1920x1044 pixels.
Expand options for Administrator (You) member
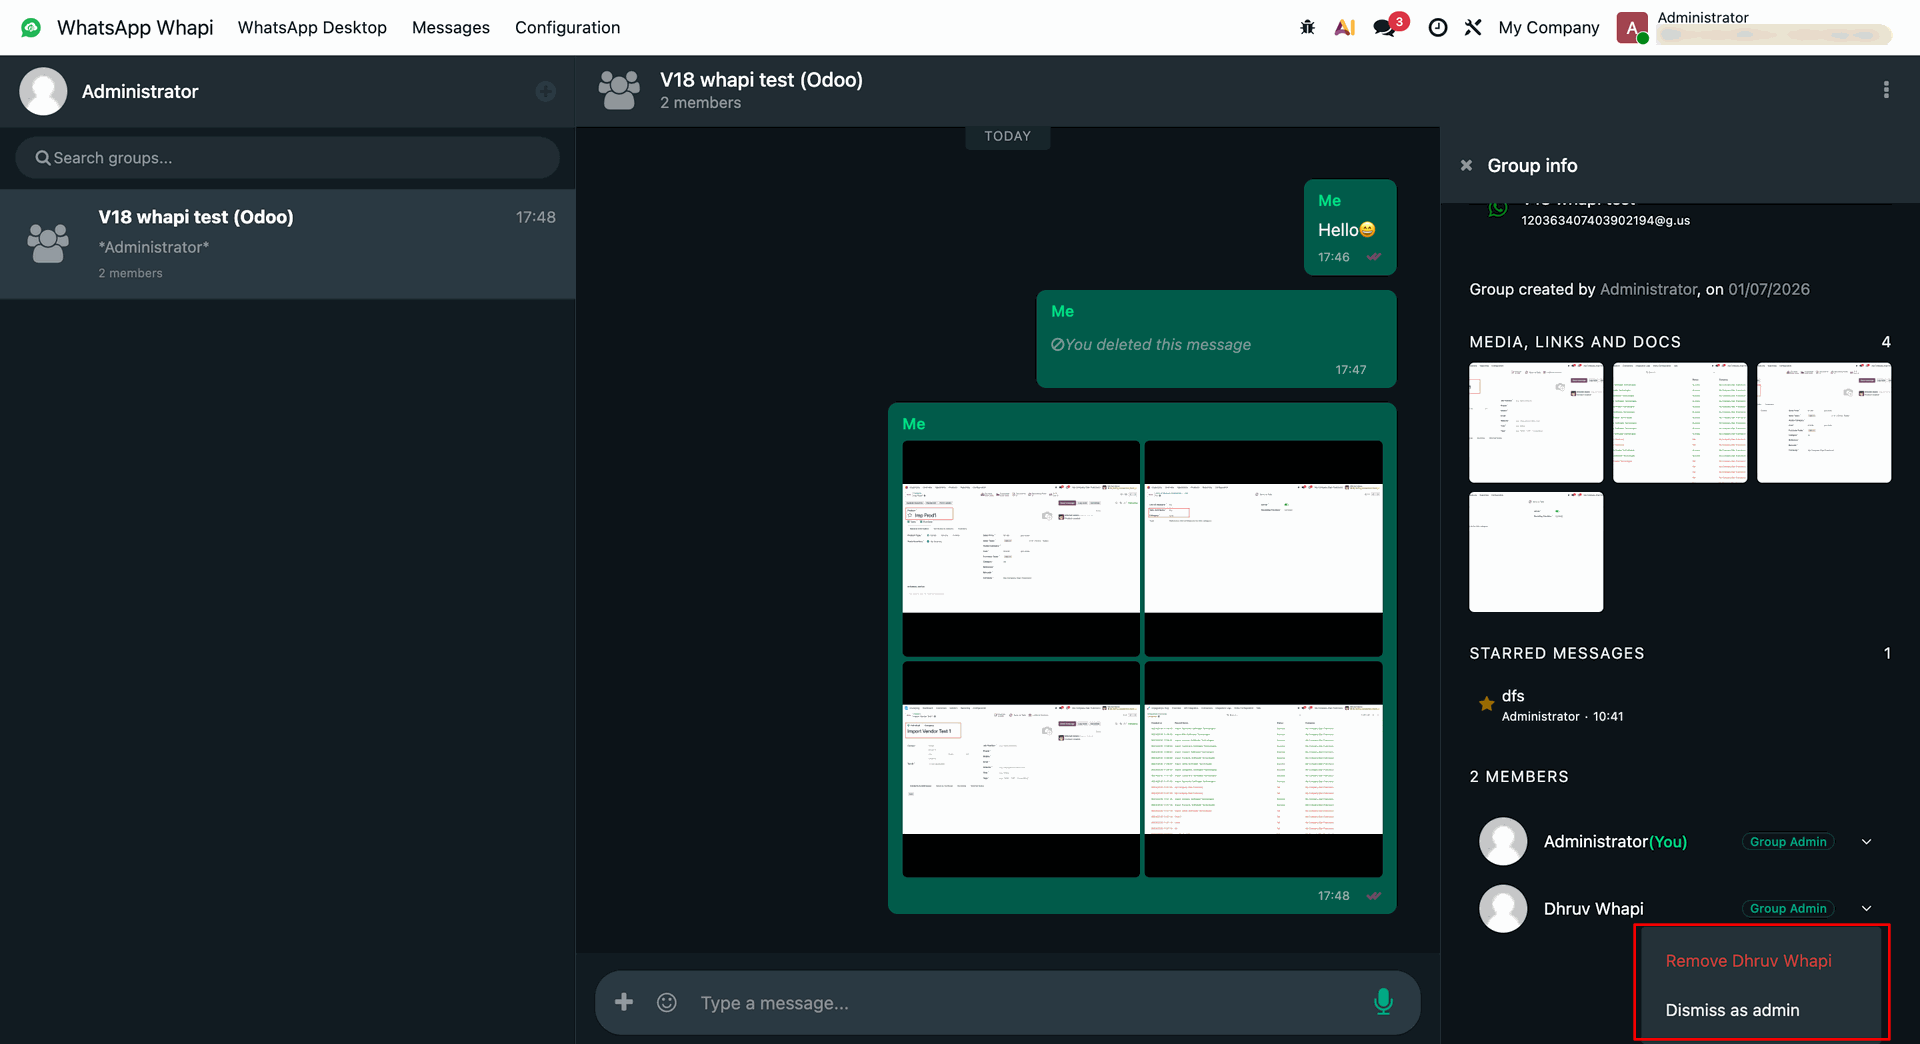pos(1866,842)
